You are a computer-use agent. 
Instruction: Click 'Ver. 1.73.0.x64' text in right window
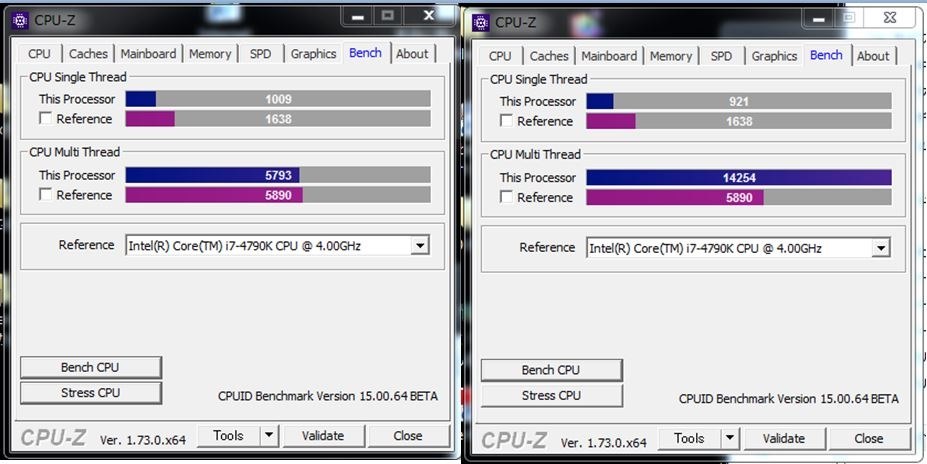click(x=604, y=442)
